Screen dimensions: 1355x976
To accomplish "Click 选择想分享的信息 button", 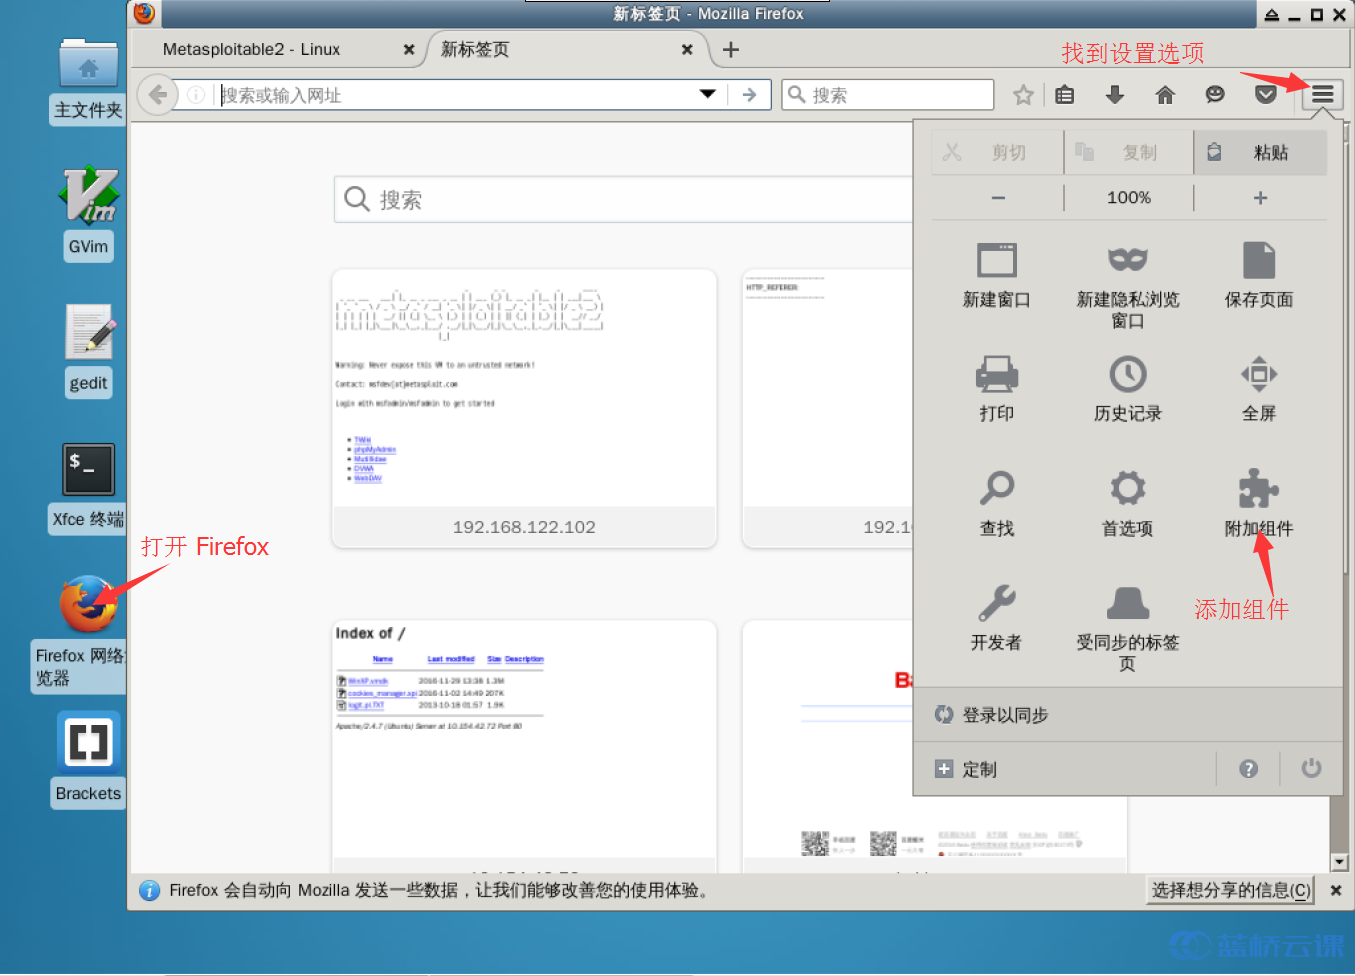I will click(1231, 890).
